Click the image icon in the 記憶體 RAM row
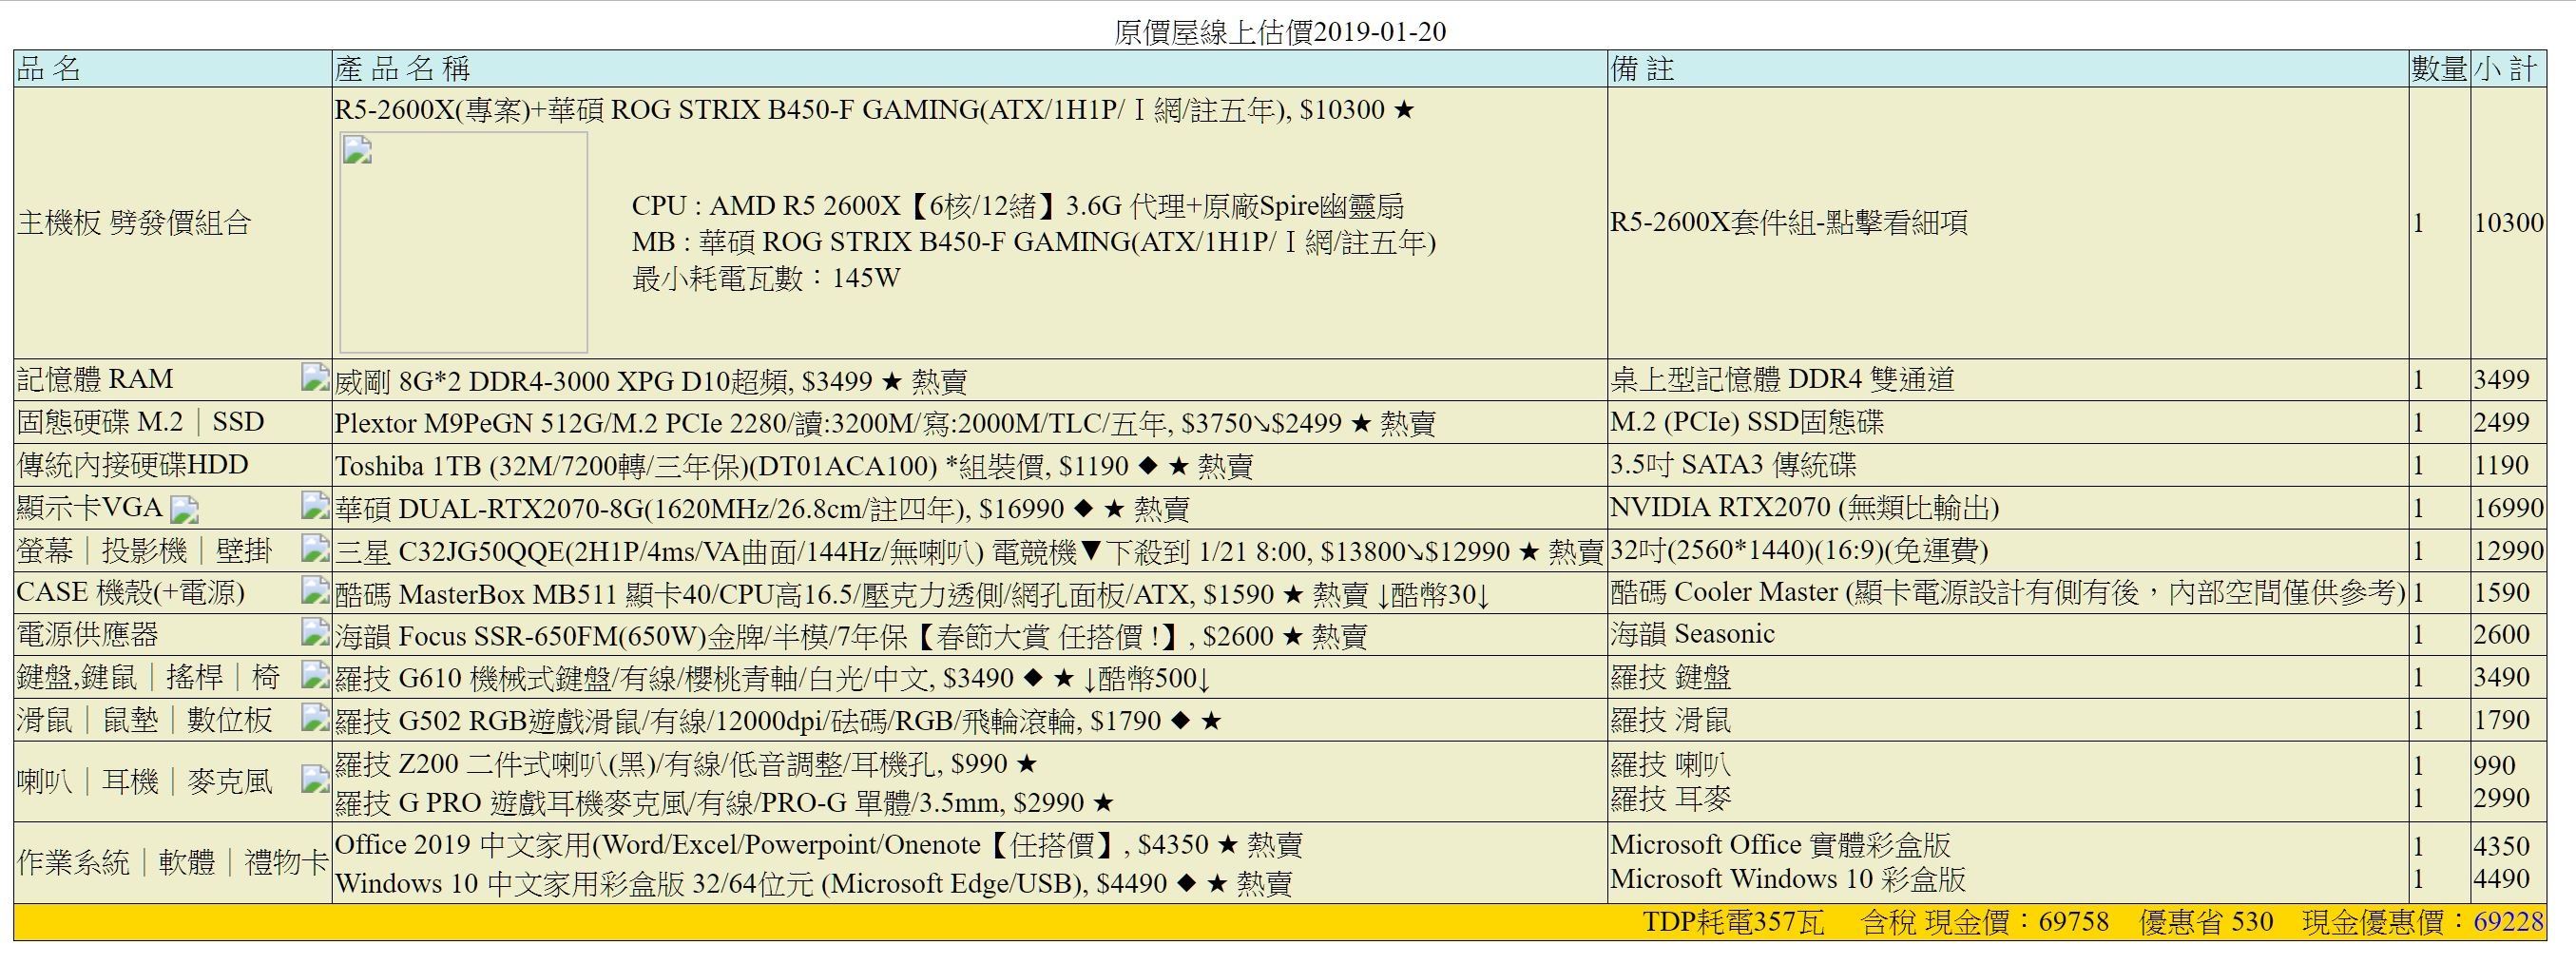The height and width of the screenshot is (964, 2576). click(316, 377)
